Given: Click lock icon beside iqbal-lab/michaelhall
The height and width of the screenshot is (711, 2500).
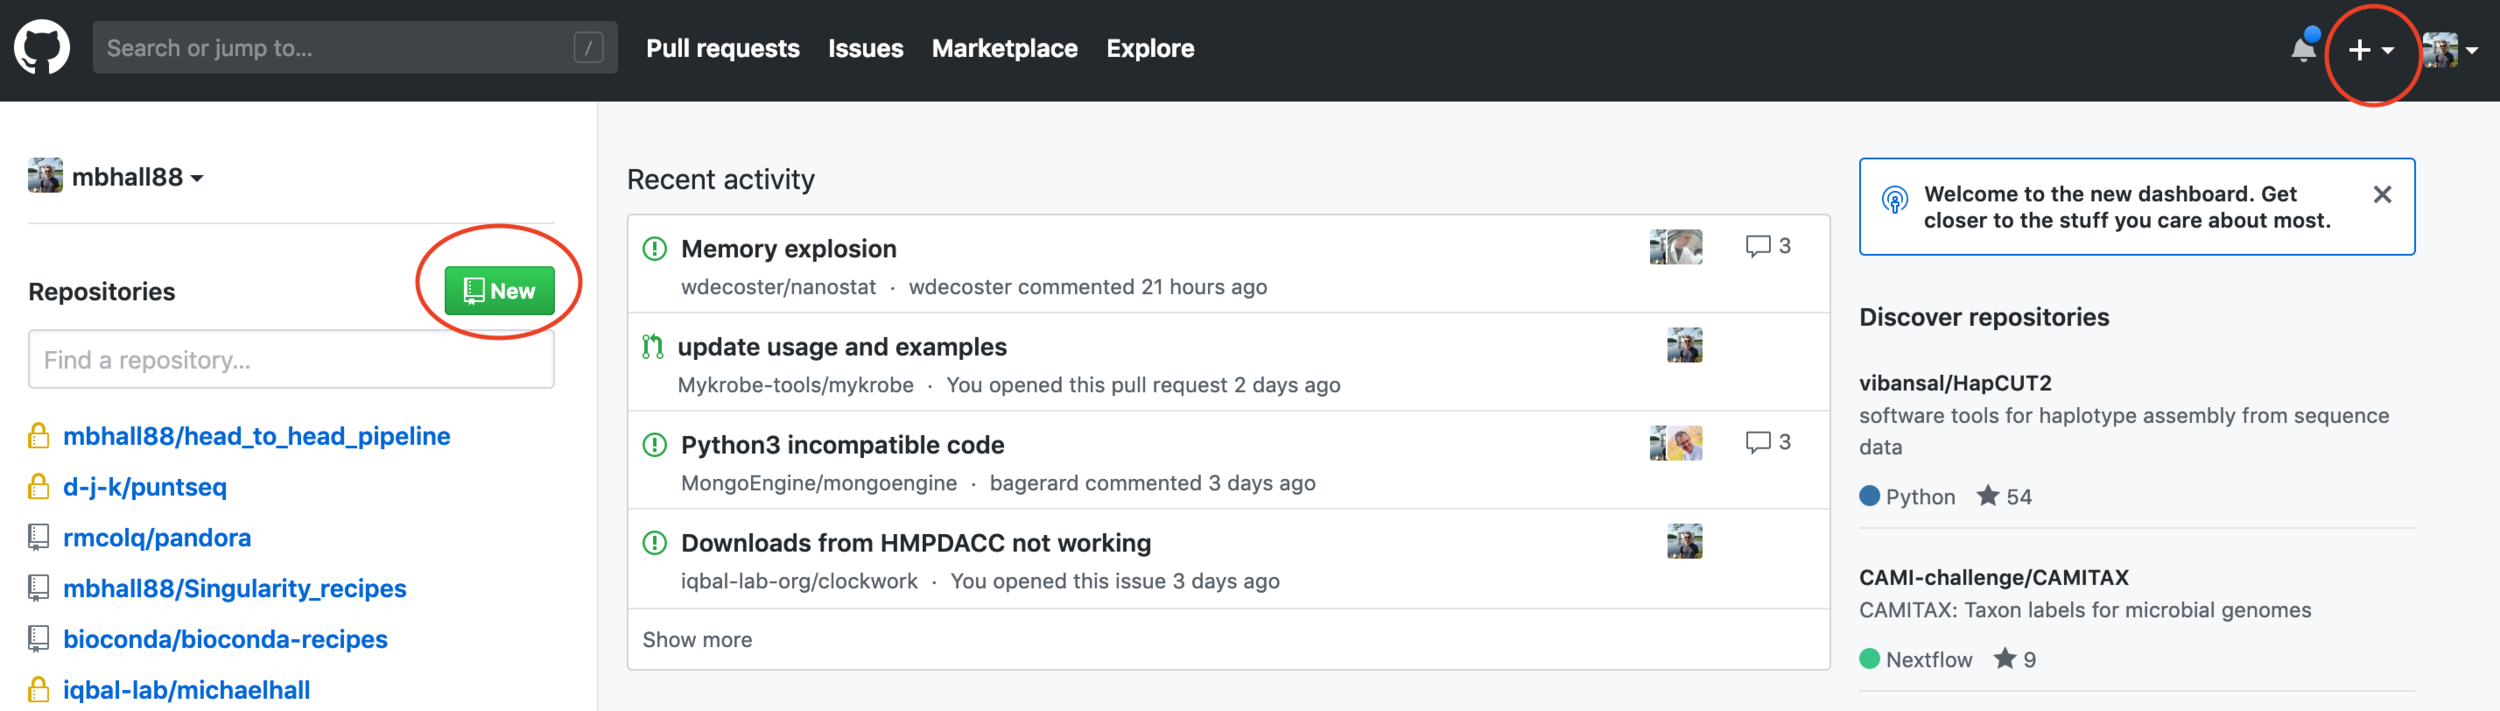Looking at the screenshot, I should (x=38, y=689).
